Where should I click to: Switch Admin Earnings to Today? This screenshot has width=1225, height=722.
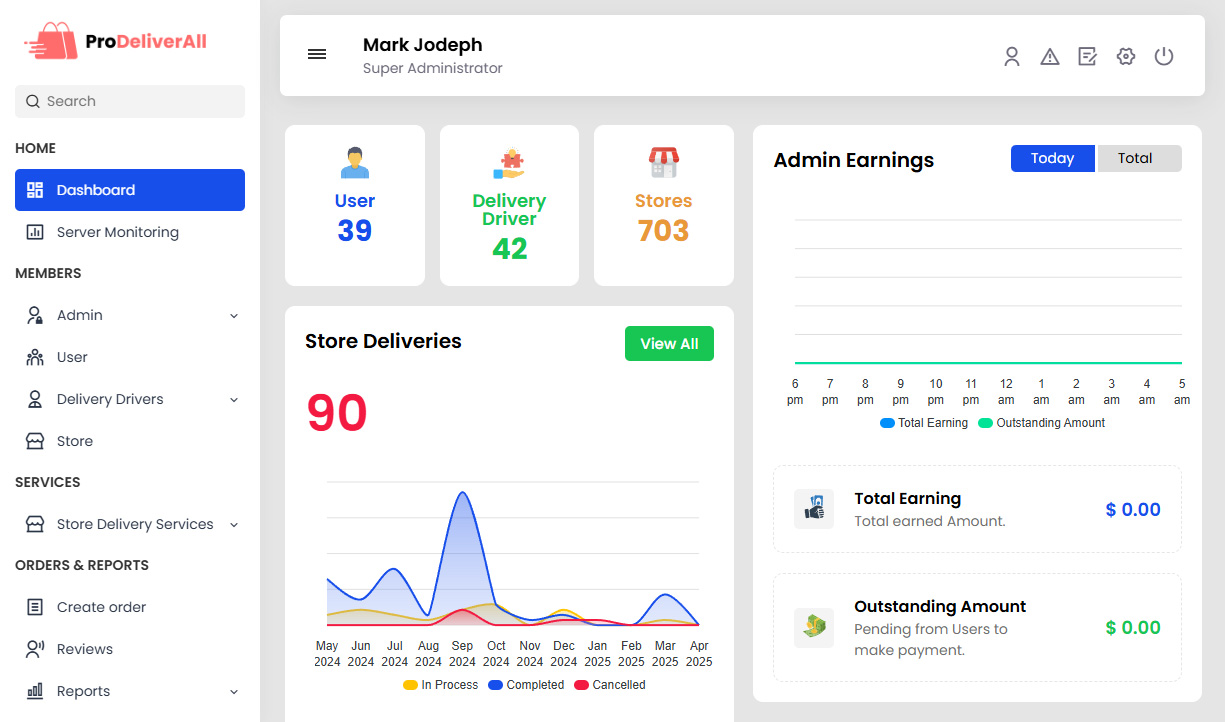[1052, 158]
